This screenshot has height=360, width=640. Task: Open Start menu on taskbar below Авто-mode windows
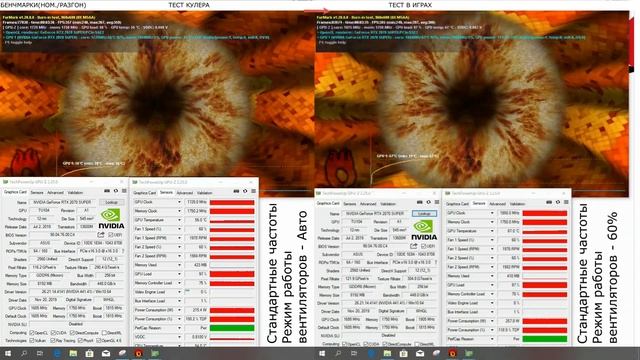[x=7, y=353]
